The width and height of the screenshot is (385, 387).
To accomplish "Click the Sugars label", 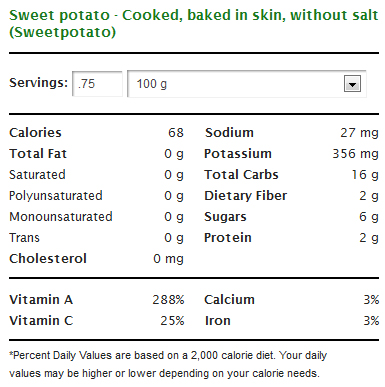I will (225, 217).
